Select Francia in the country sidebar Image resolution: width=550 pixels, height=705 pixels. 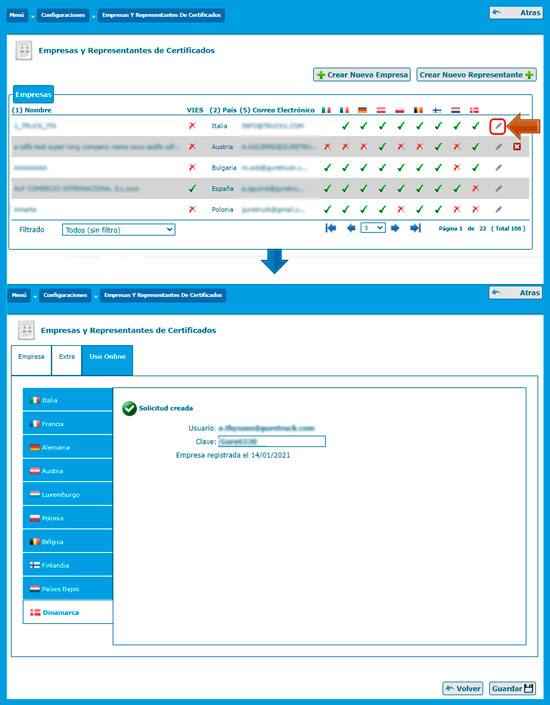click(67, 424)
